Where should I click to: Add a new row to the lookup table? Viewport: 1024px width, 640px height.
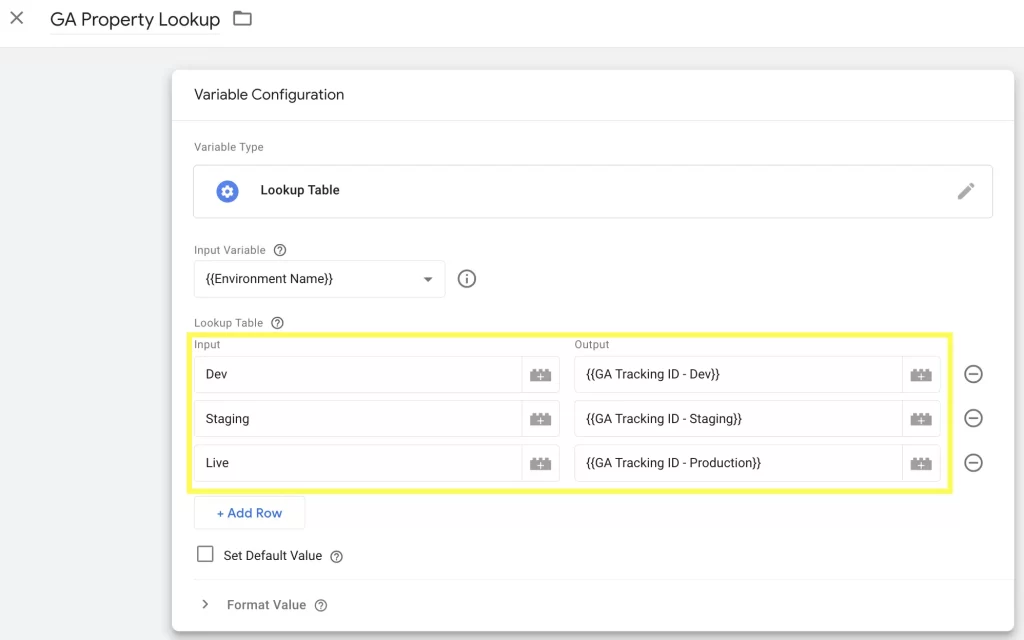point(249,513)
